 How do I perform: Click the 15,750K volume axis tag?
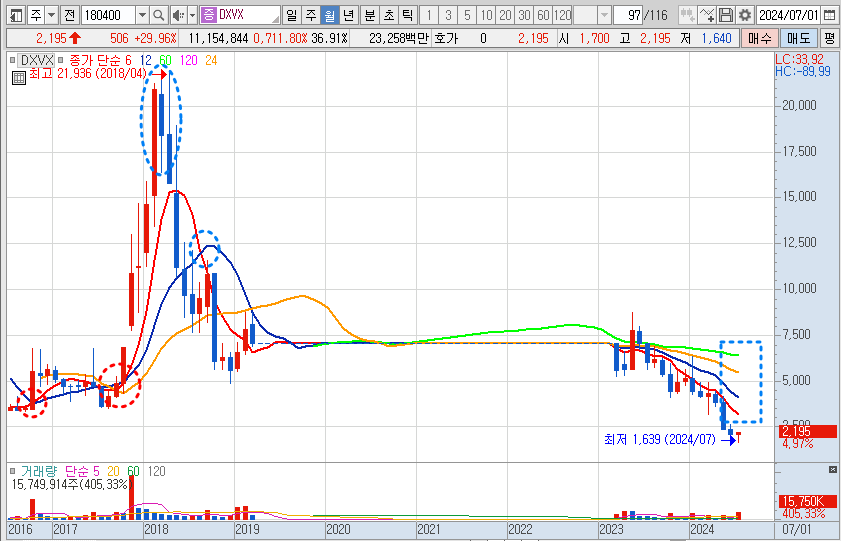pos(808,501)
